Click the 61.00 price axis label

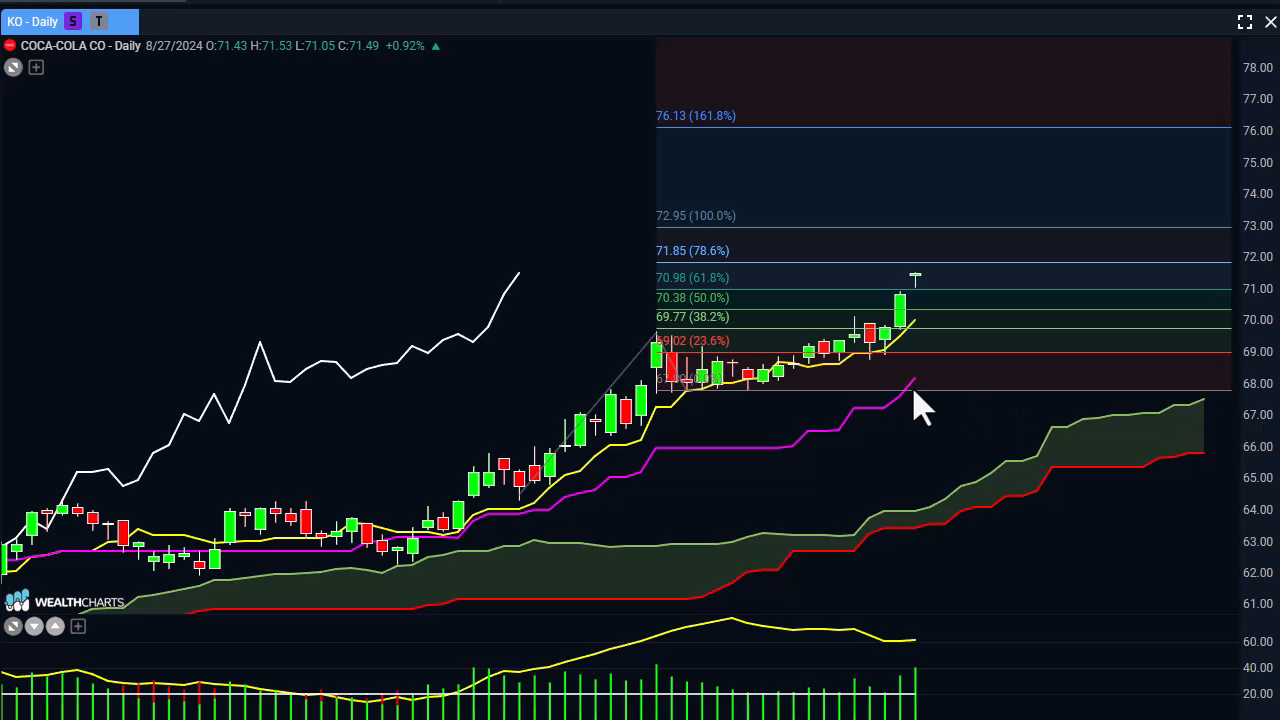[x=1257, y=605]
